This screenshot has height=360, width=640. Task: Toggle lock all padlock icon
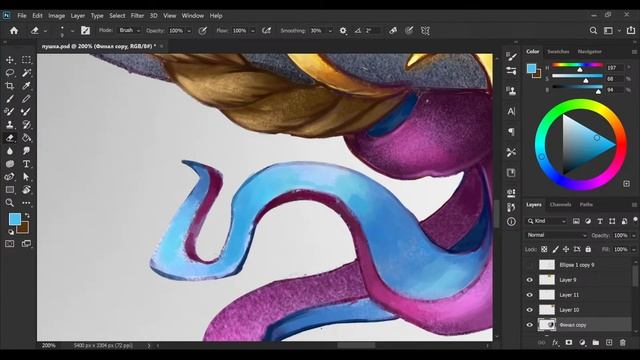pyautogui.click(x=588, y=249)
